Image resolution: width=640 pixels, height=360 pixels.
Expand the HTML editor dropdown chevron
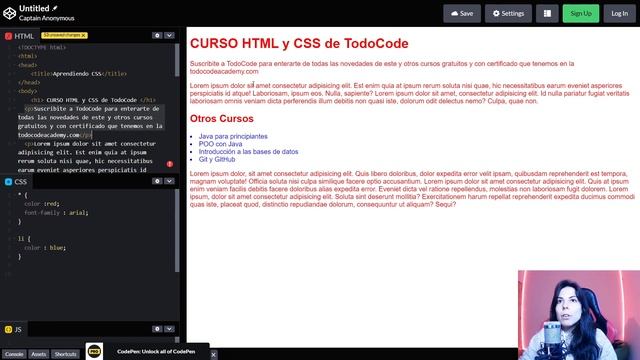click(x=169, y=36)
